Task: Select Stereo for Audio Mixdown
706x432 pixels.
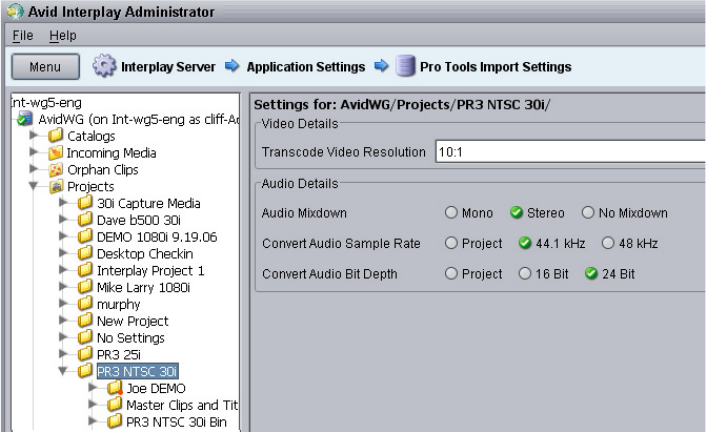Action: click(516, 213)
